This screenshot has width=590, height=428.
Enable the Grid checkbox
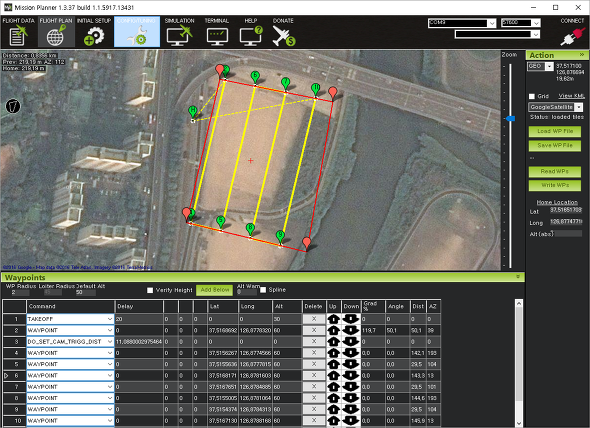click(532, 96)
